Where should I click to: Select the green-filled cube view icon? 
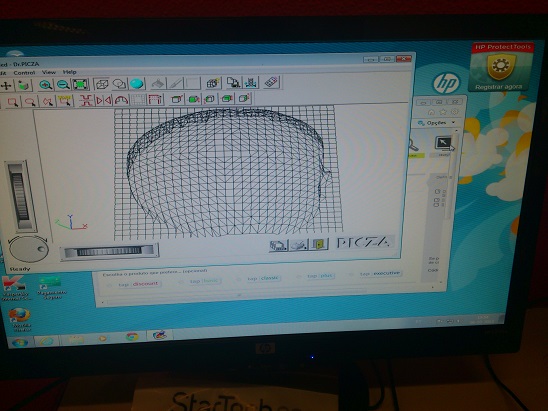[x=193, y=99]
